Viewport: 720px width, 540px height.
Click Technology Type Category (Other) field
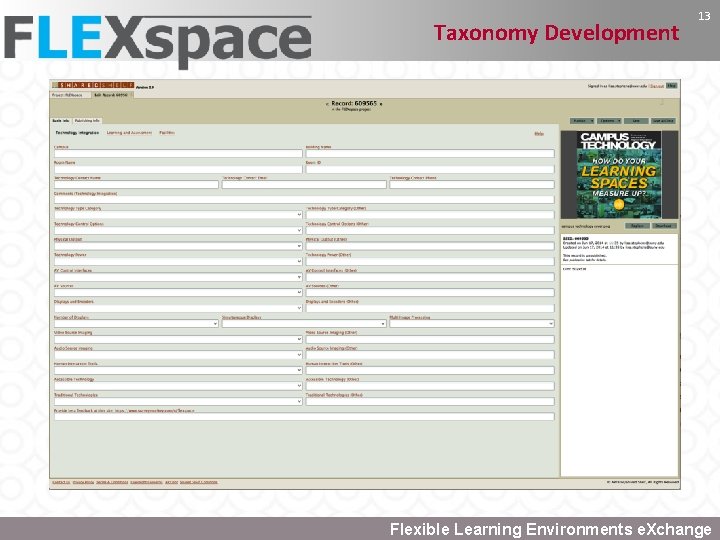point(430,215)
